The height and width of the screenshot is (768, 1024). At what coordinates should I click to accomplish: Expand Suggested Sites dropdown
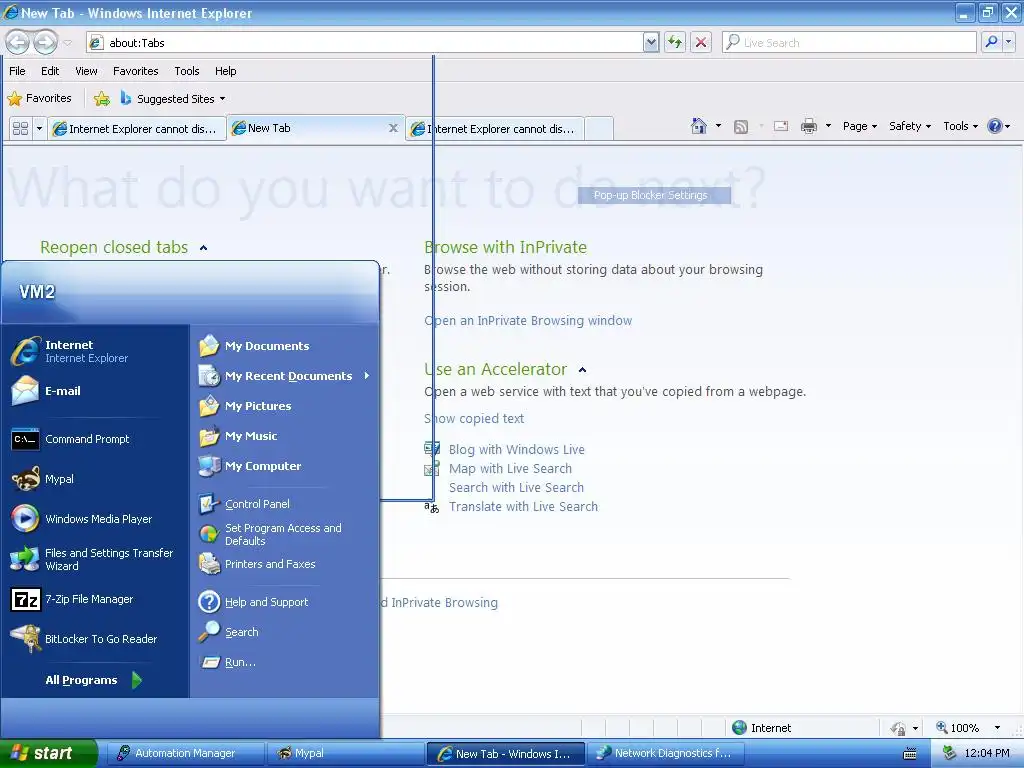(x=222, y=99)
